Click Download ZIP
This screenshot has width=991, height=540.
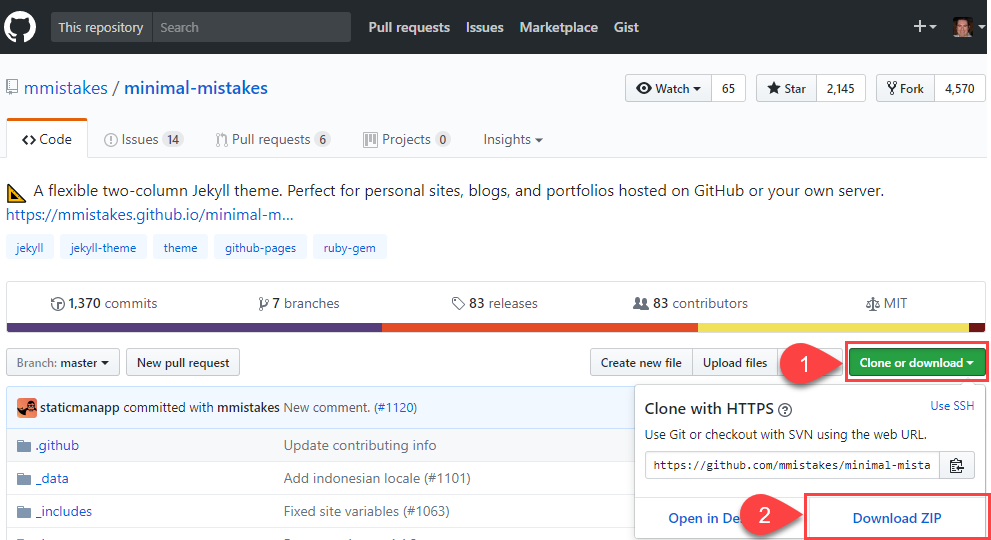tap(896, 518)
